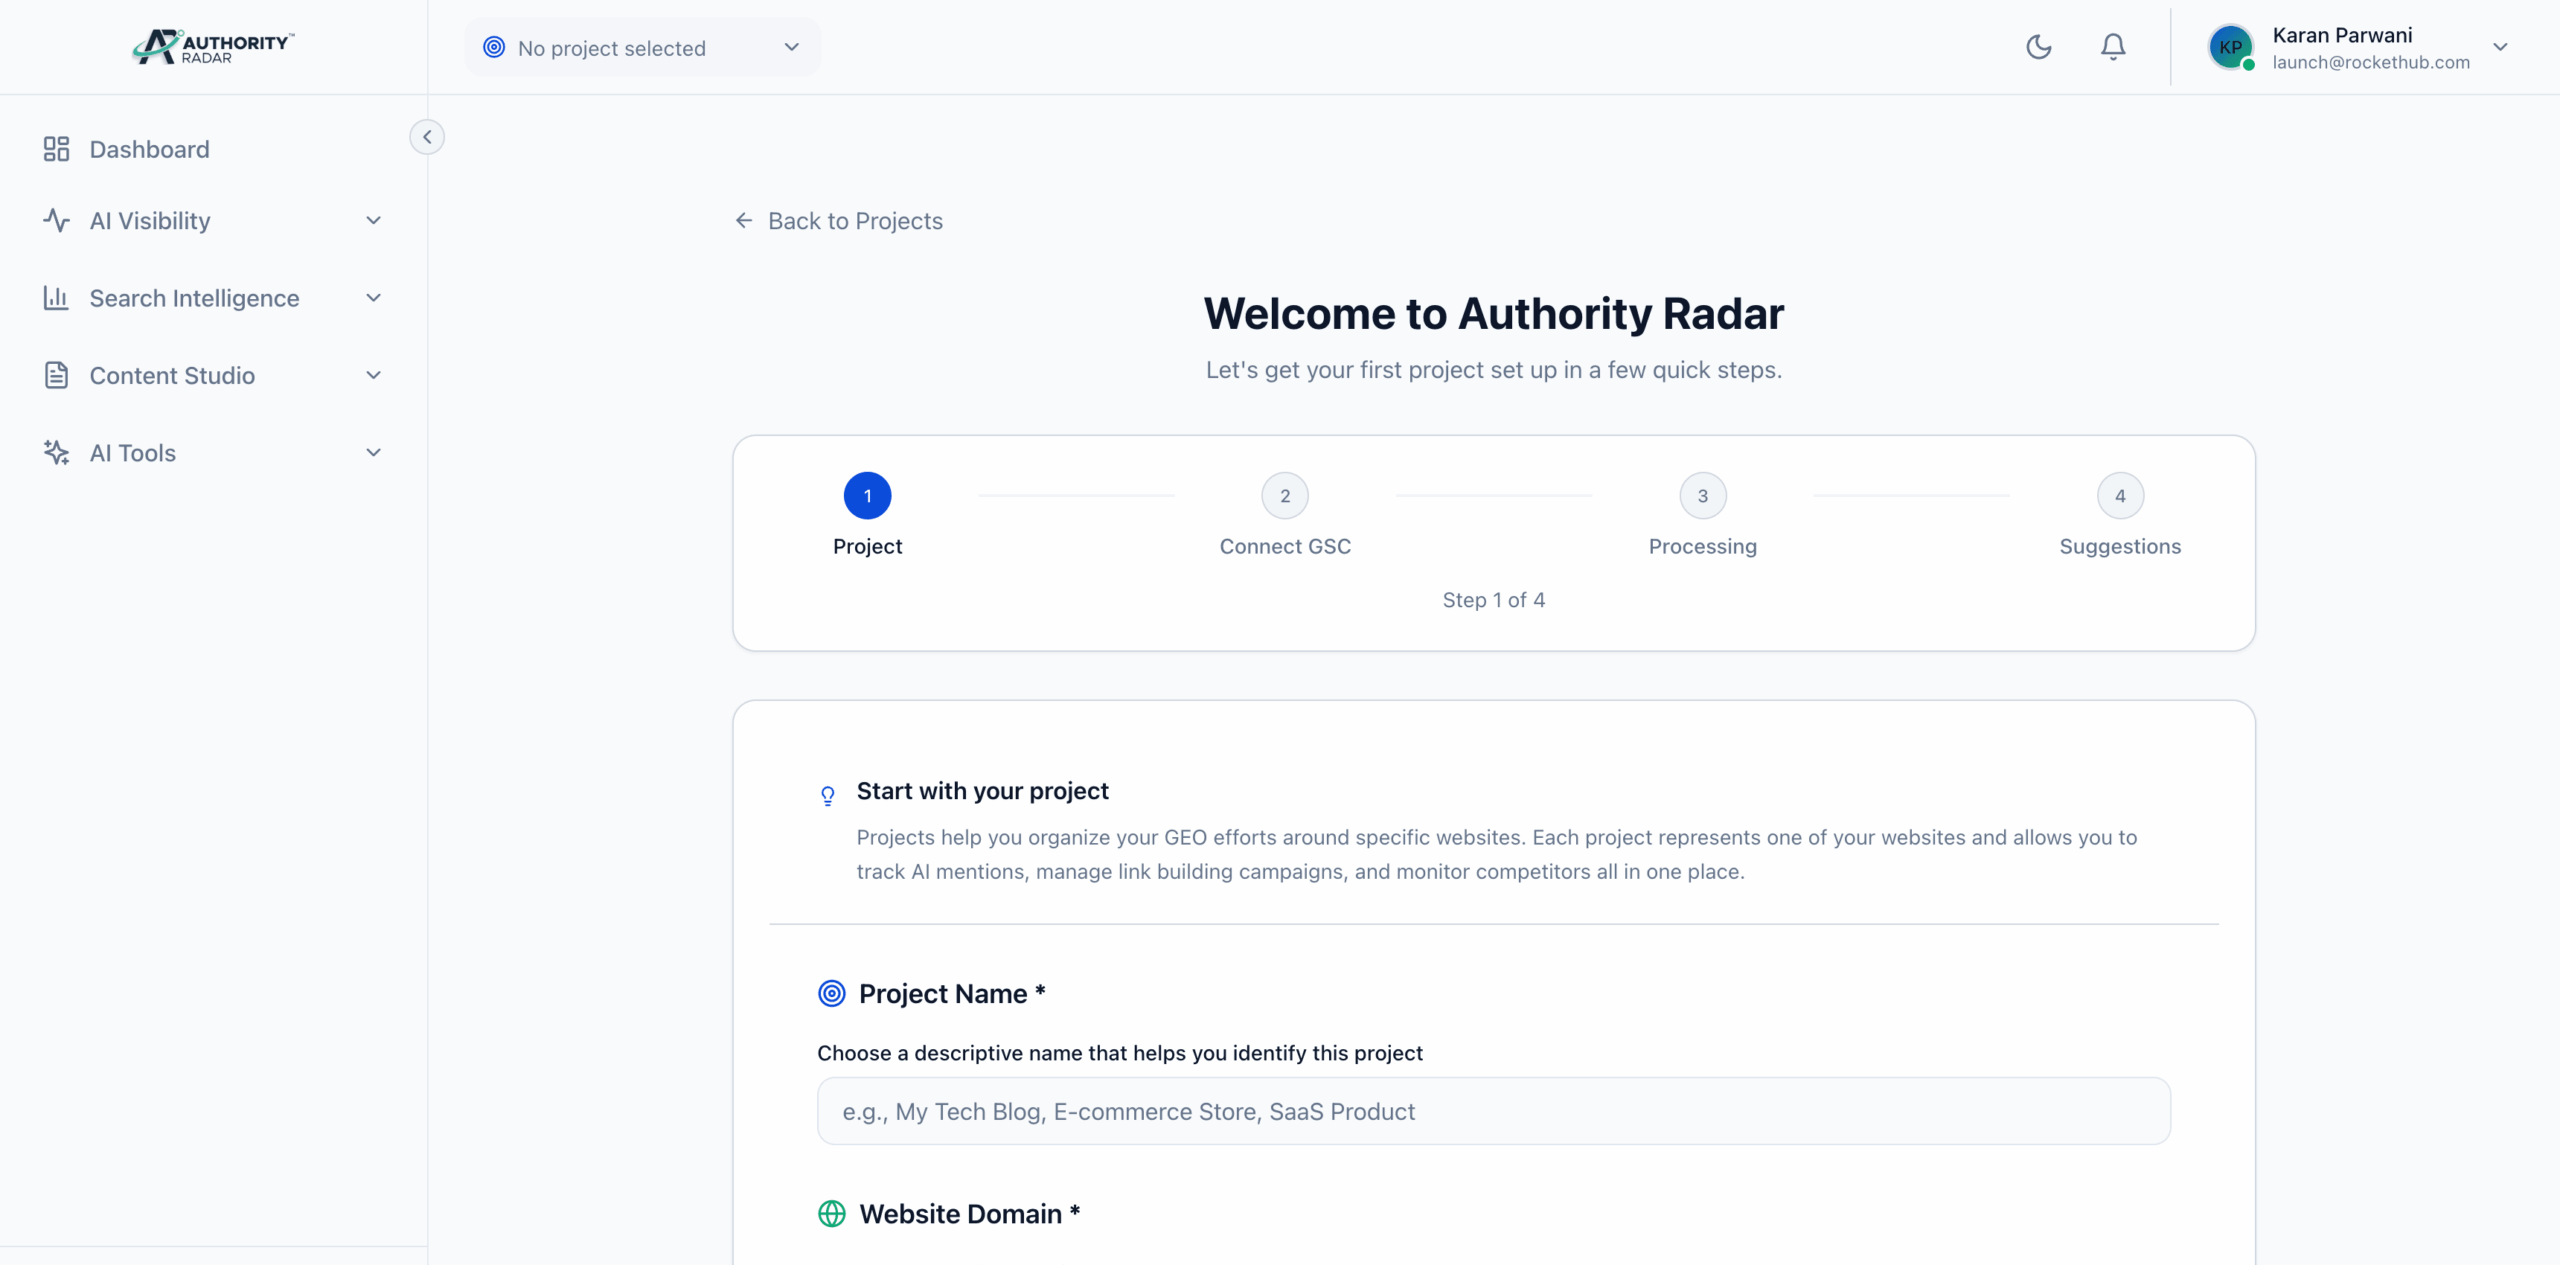Screen dimensions: 2560x1265
Task: Click the target icon in the project selector
Action: pyautogui.click(x=494, y=47)
